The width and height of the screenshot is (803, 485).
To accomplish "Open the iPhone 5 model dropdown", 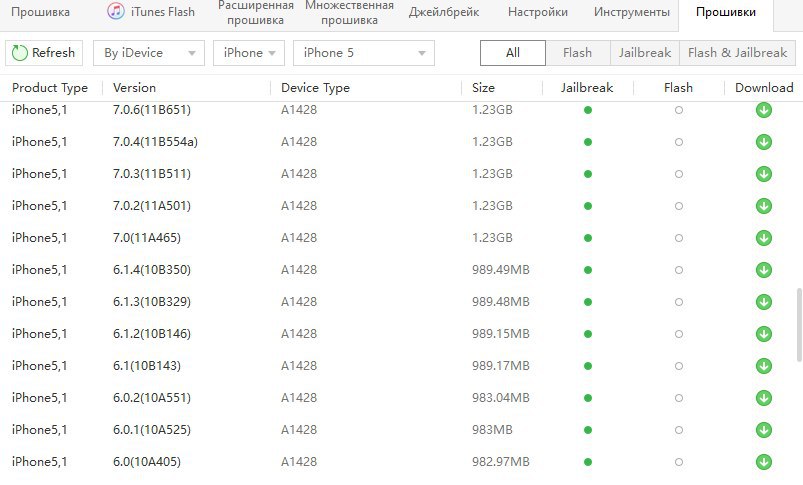I will pos(364,53).
